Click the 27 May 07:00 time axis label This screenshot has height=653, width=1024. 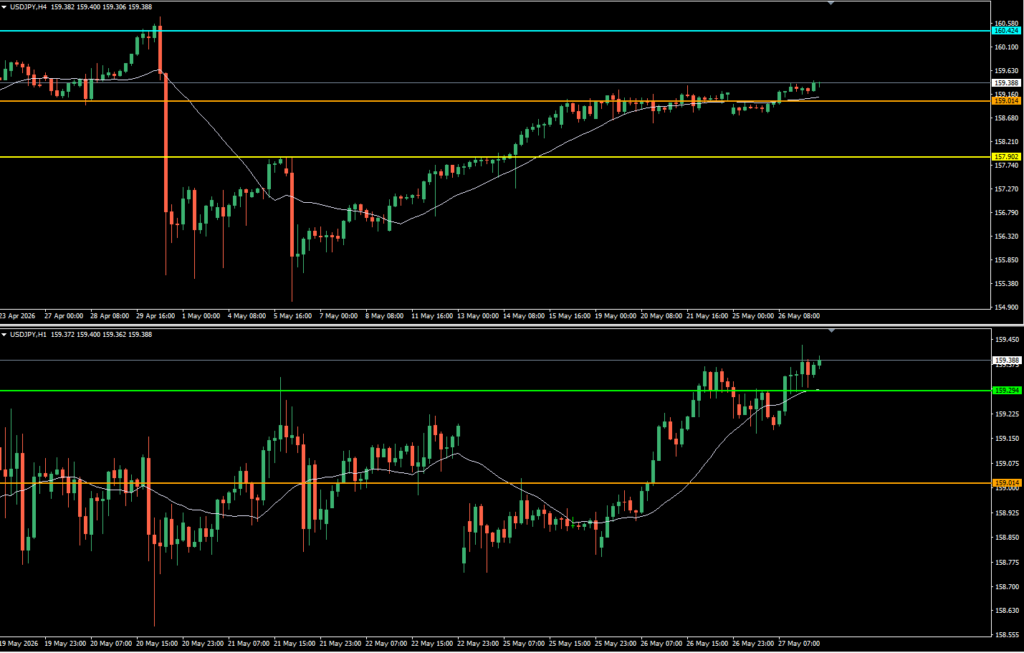point(799,643)
